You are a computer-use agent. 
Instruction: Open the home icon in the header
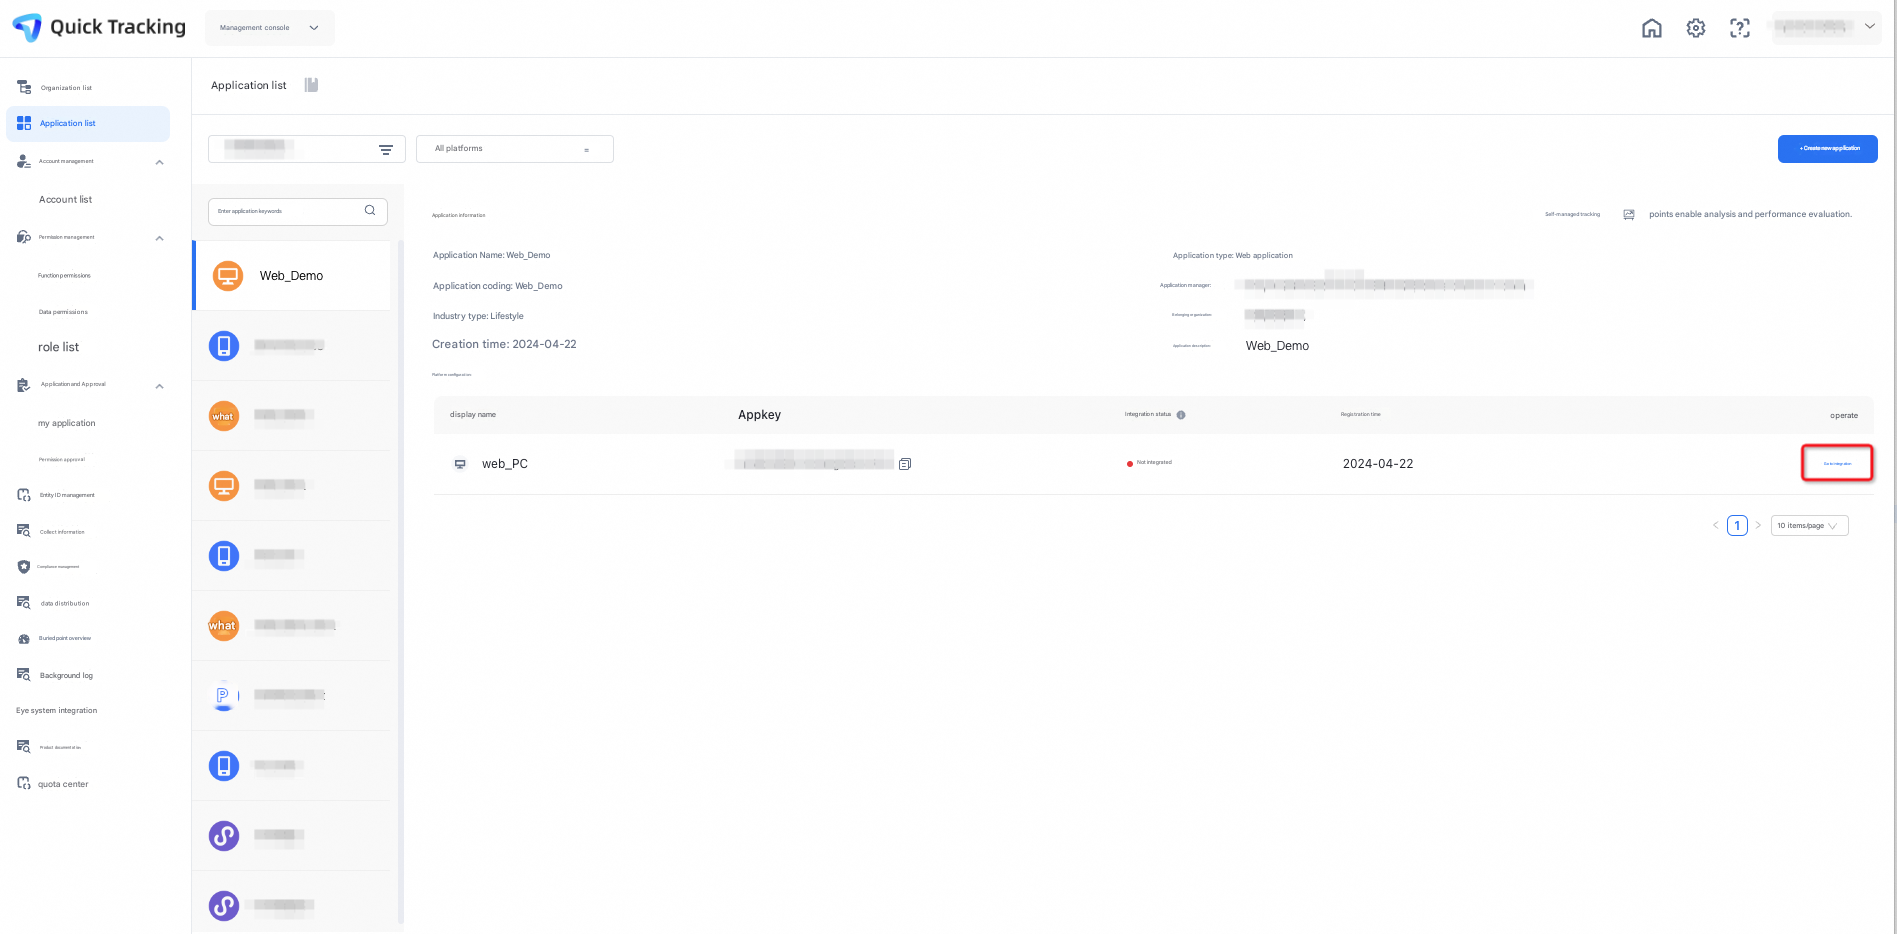pos(1652,28)
